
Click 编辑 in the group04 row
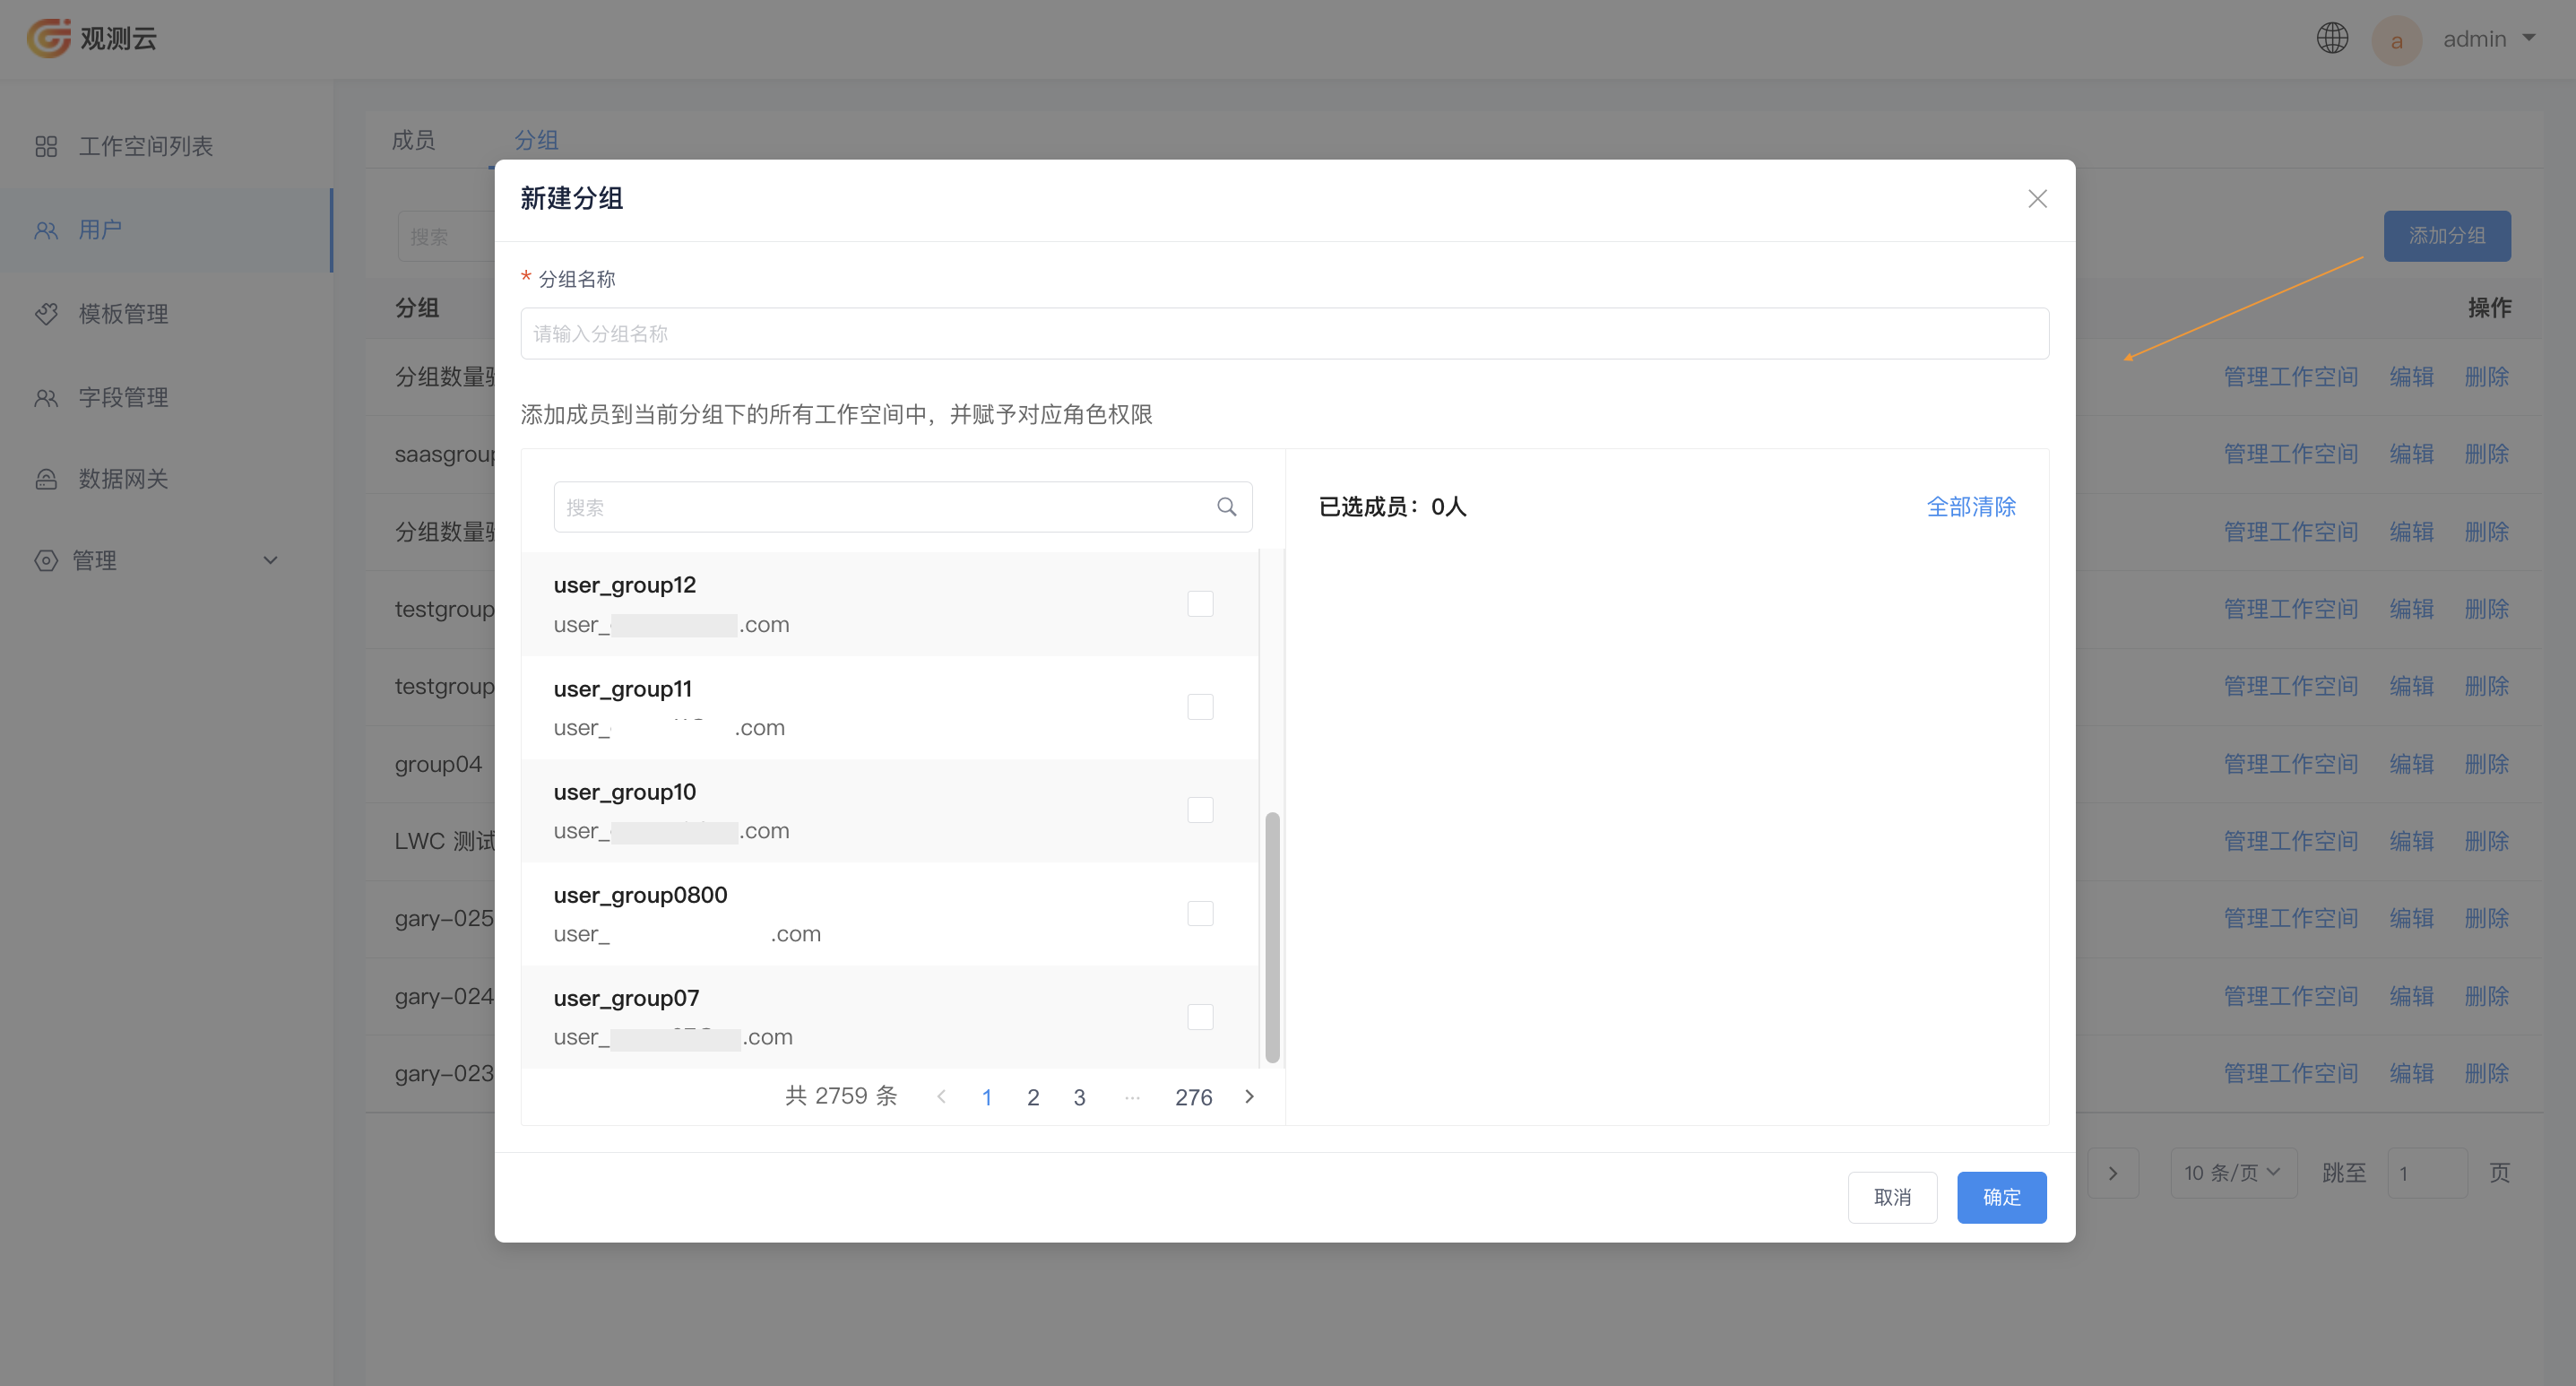(x=2411, y=764)
